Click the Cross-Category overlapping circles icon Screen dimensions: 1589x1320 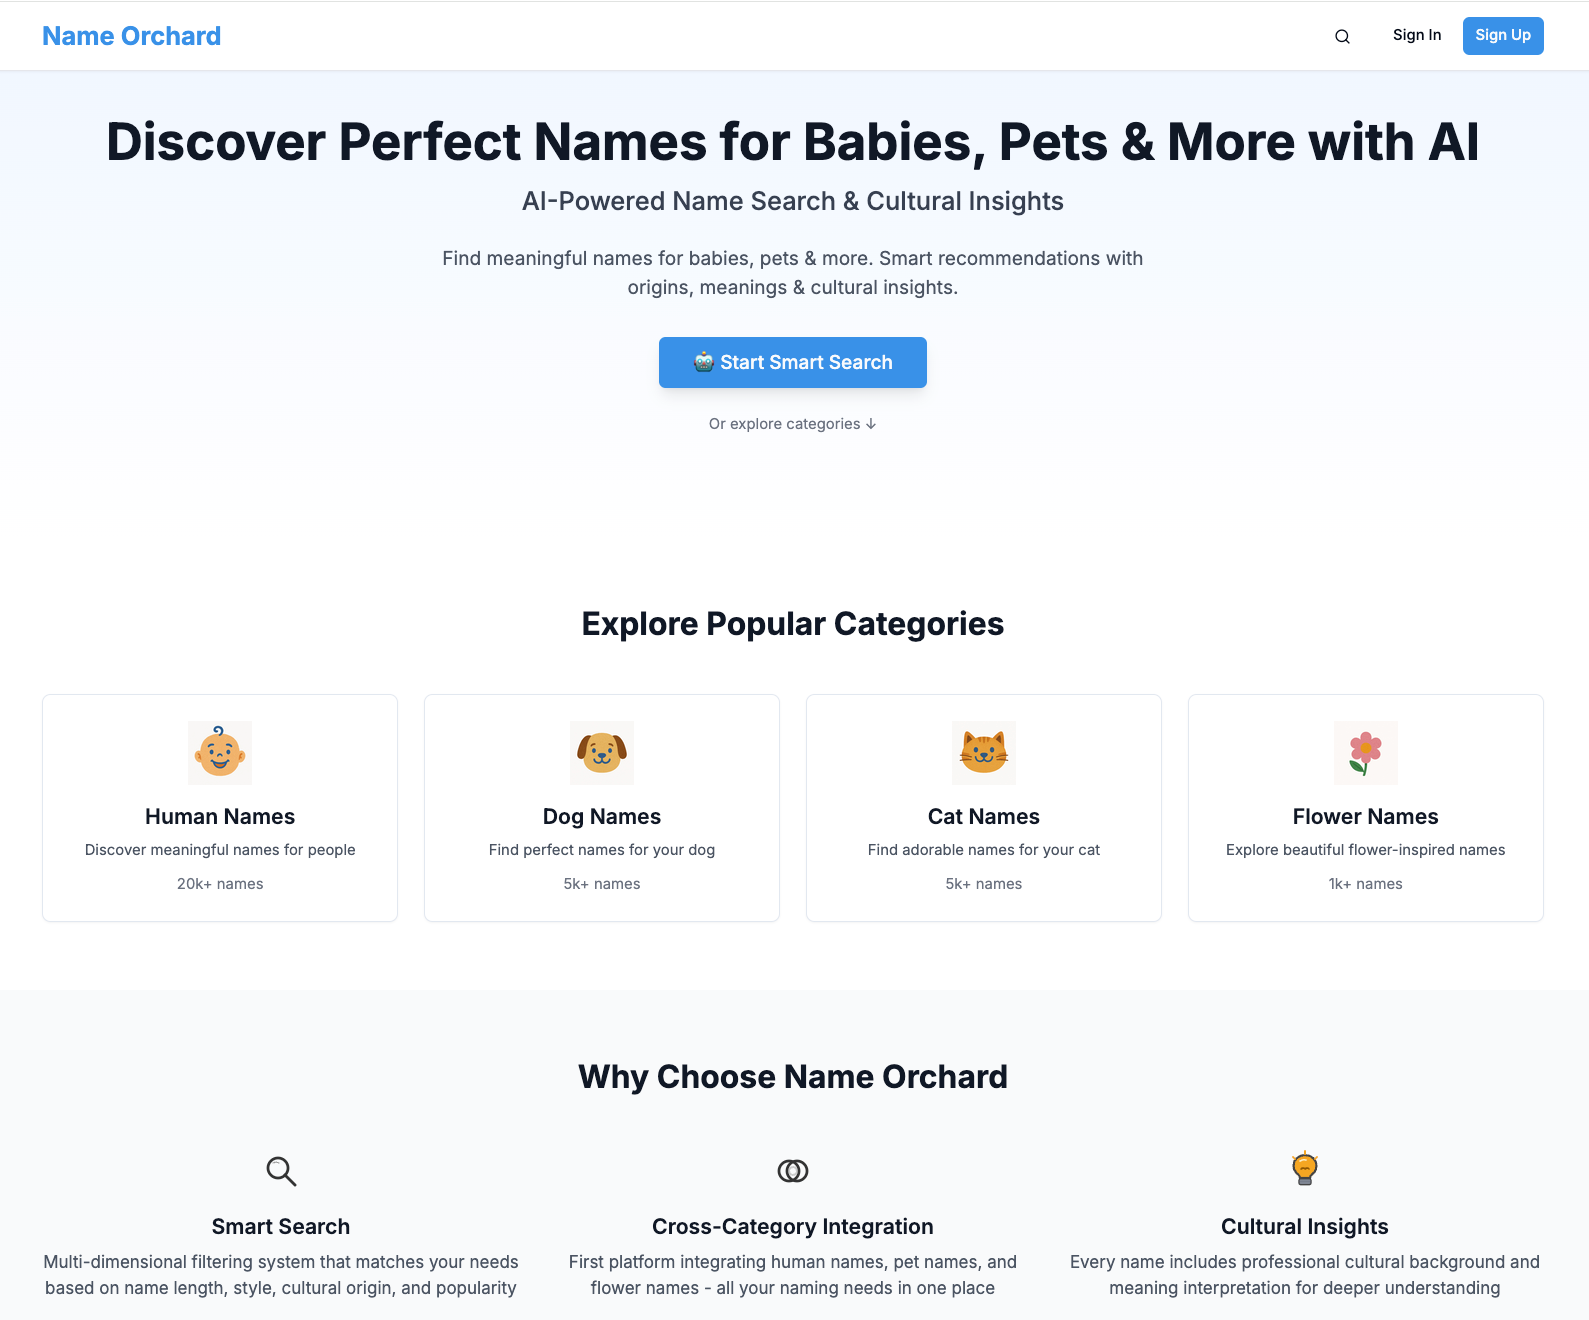pos(793,1171)
